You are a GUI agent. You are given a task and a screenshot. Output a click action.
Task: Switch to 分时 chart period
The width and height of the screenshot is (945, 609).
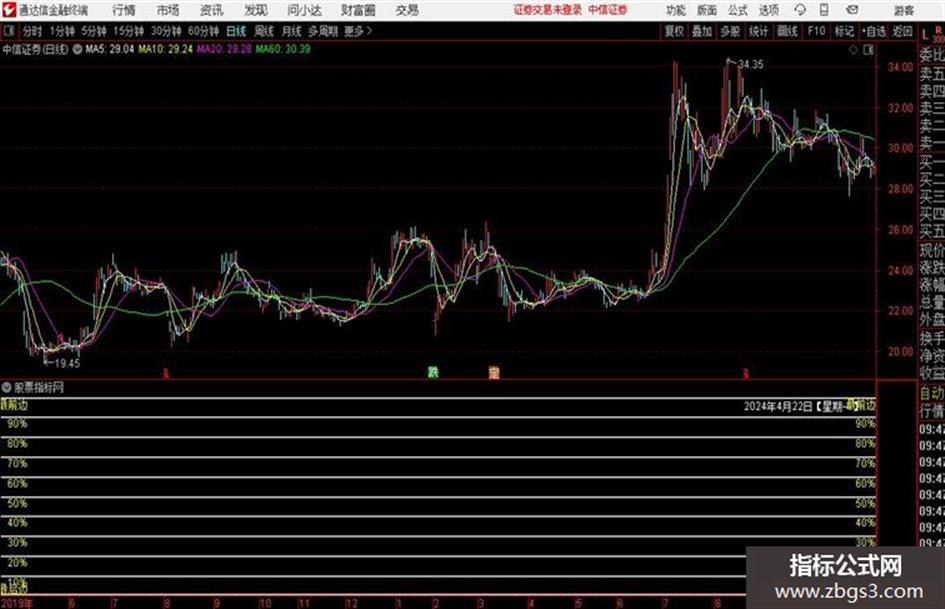pos(32,31)
